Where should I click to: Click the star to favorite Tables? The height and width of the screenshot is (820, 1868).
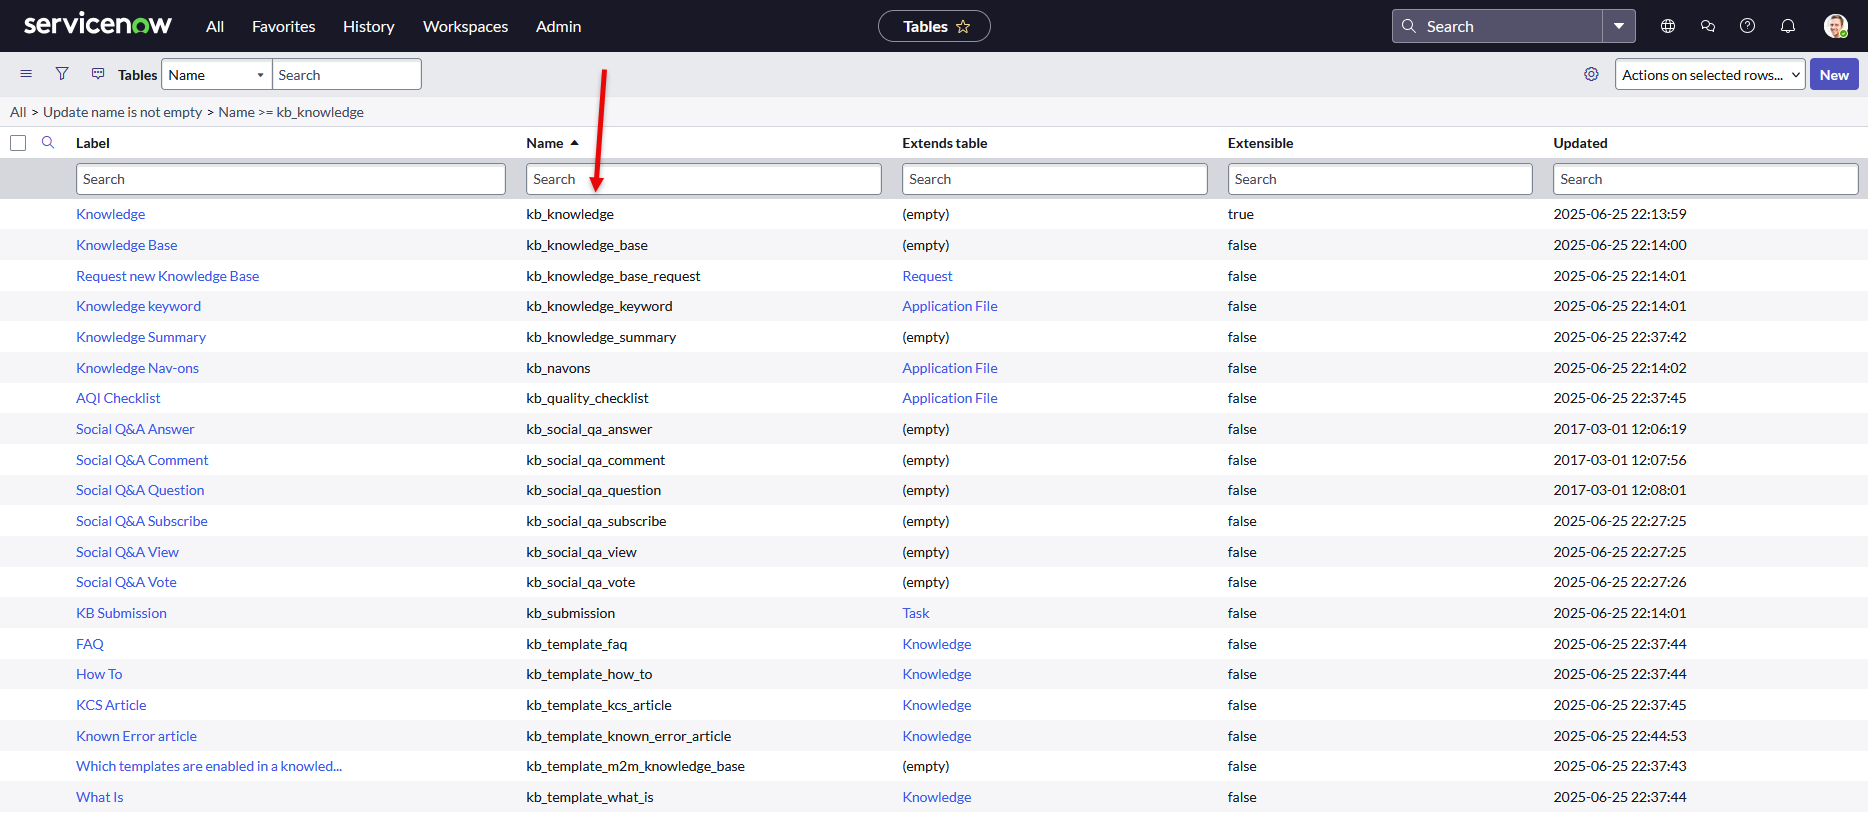point(963,27)
